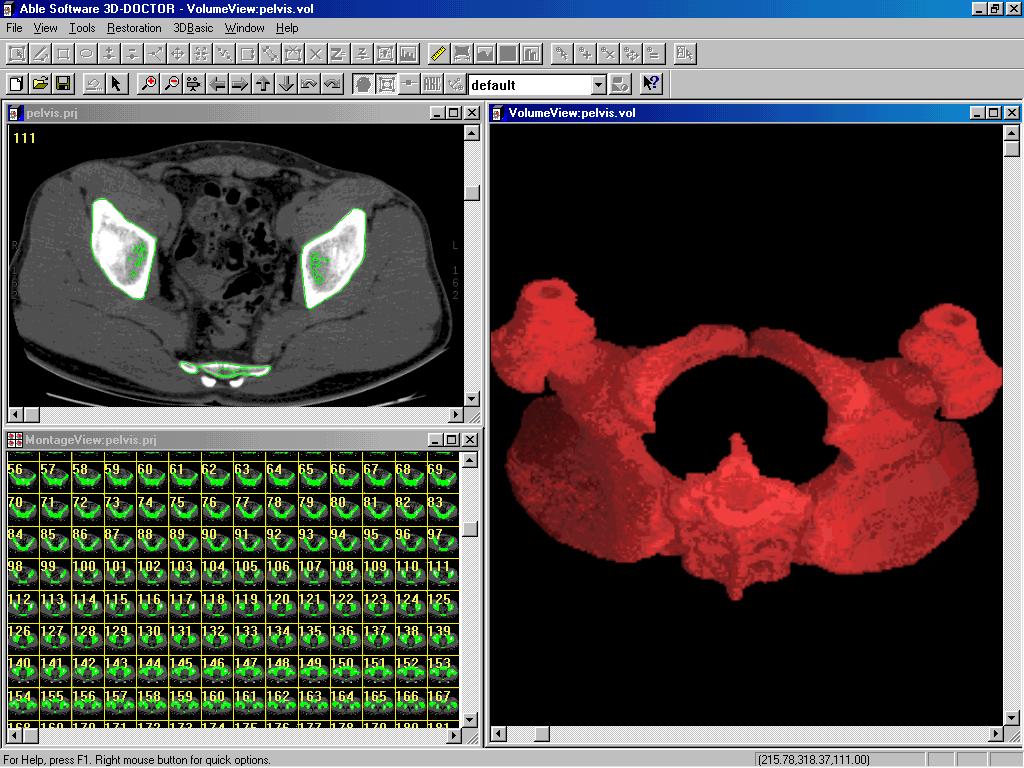
Task: Click the bar chart icon right of solid gray square
Action: [x=531, y=54]
